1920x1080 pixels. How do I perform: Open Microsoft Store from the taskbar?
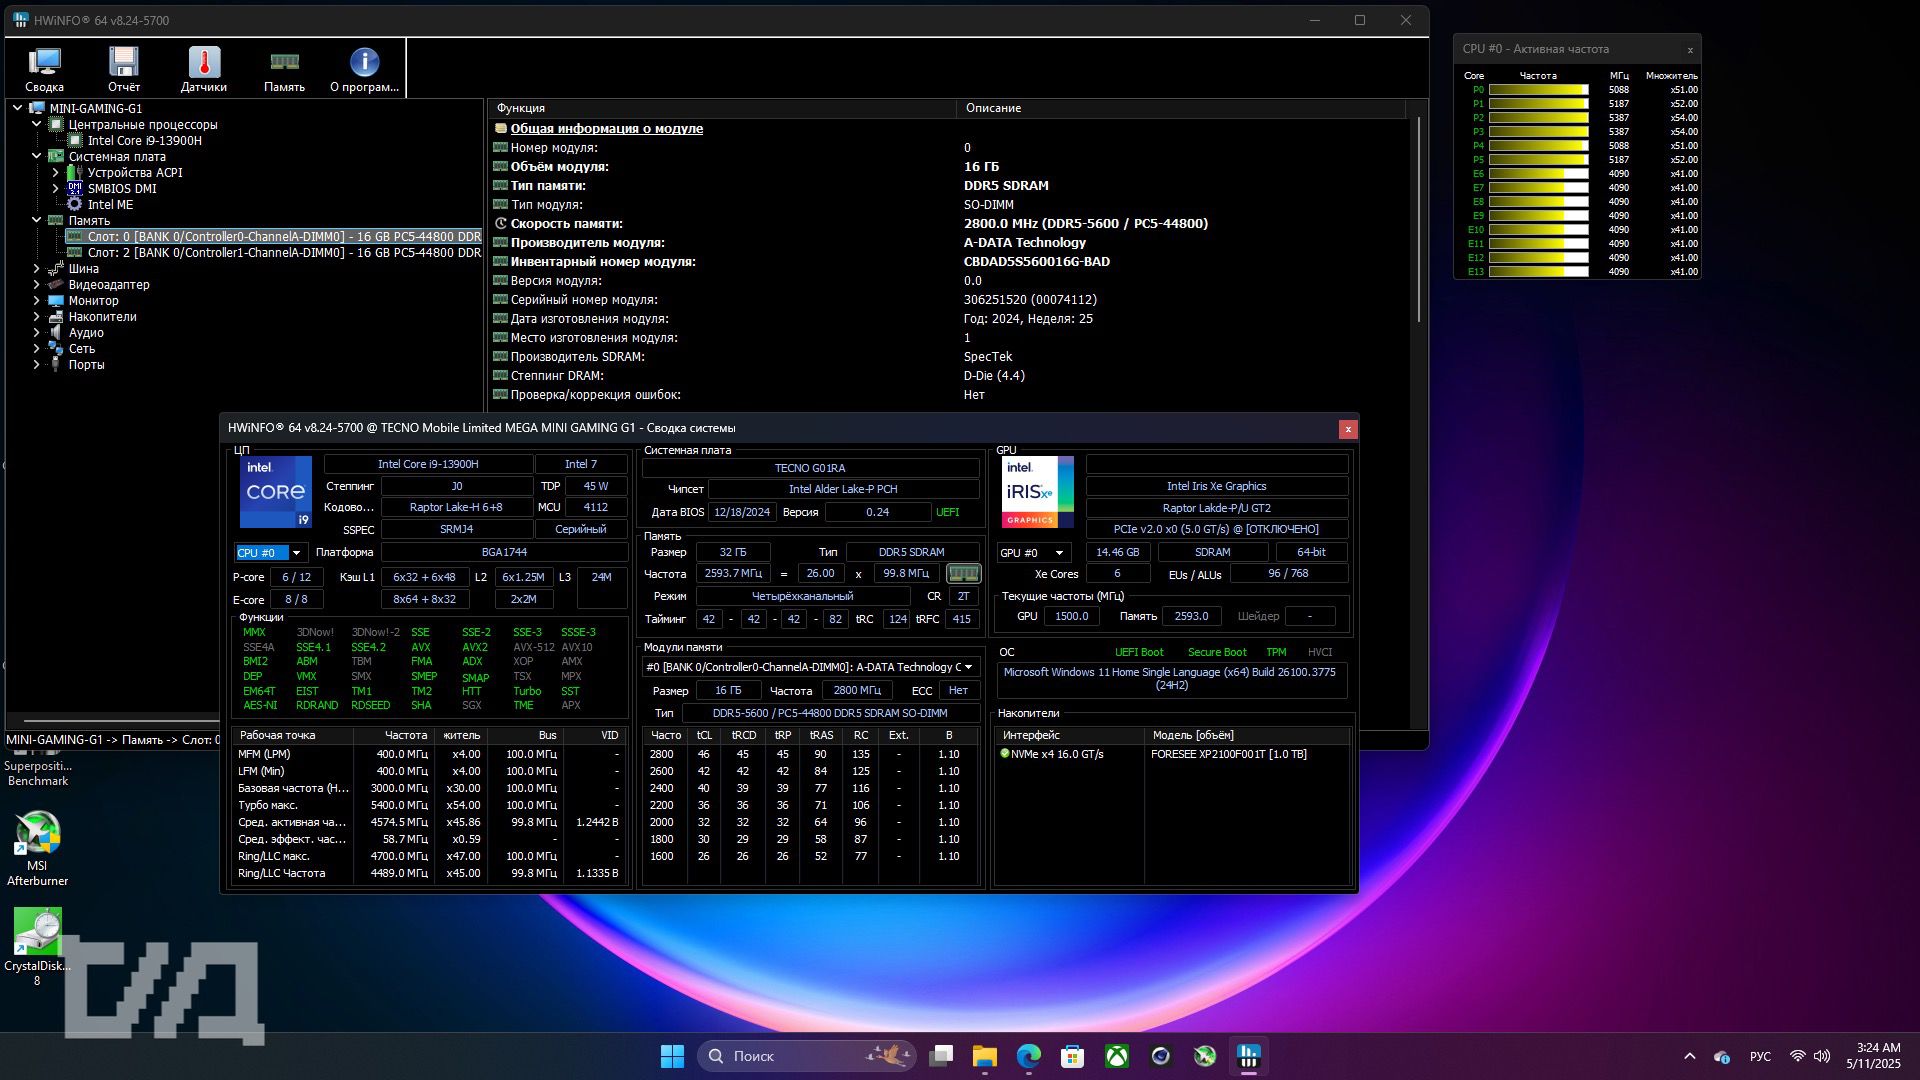point(1073,1056)
